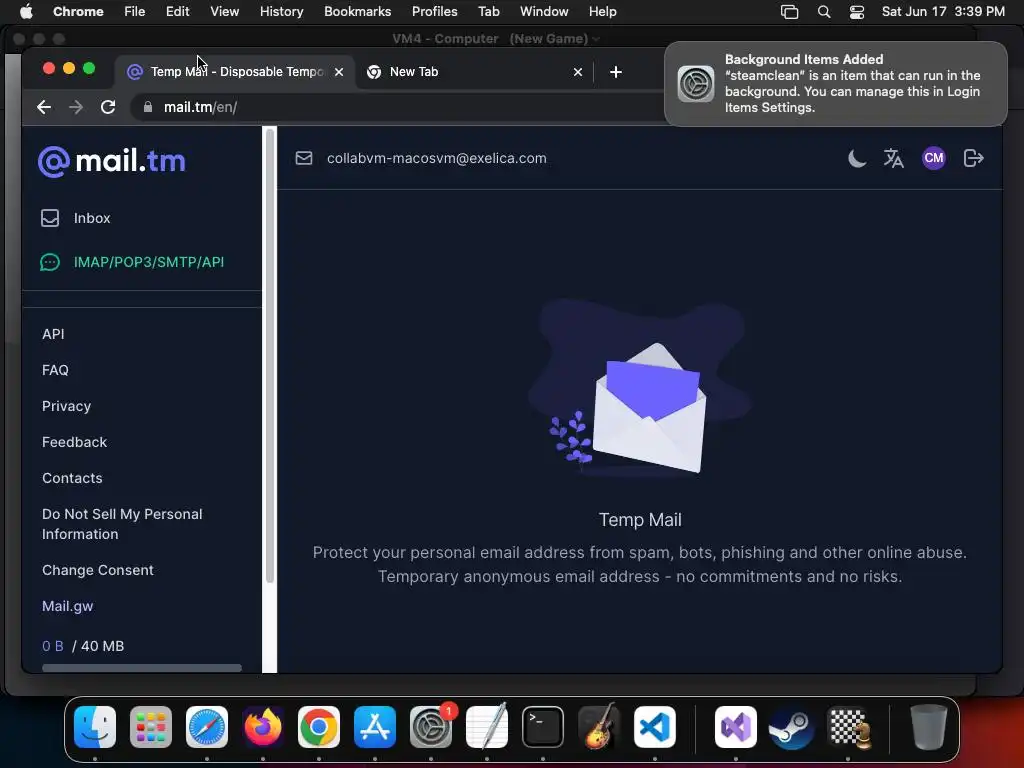Image resolution: width=1024 pixels, height=768 pixels.
Task: Open the Feedback page
Action: 74,442
